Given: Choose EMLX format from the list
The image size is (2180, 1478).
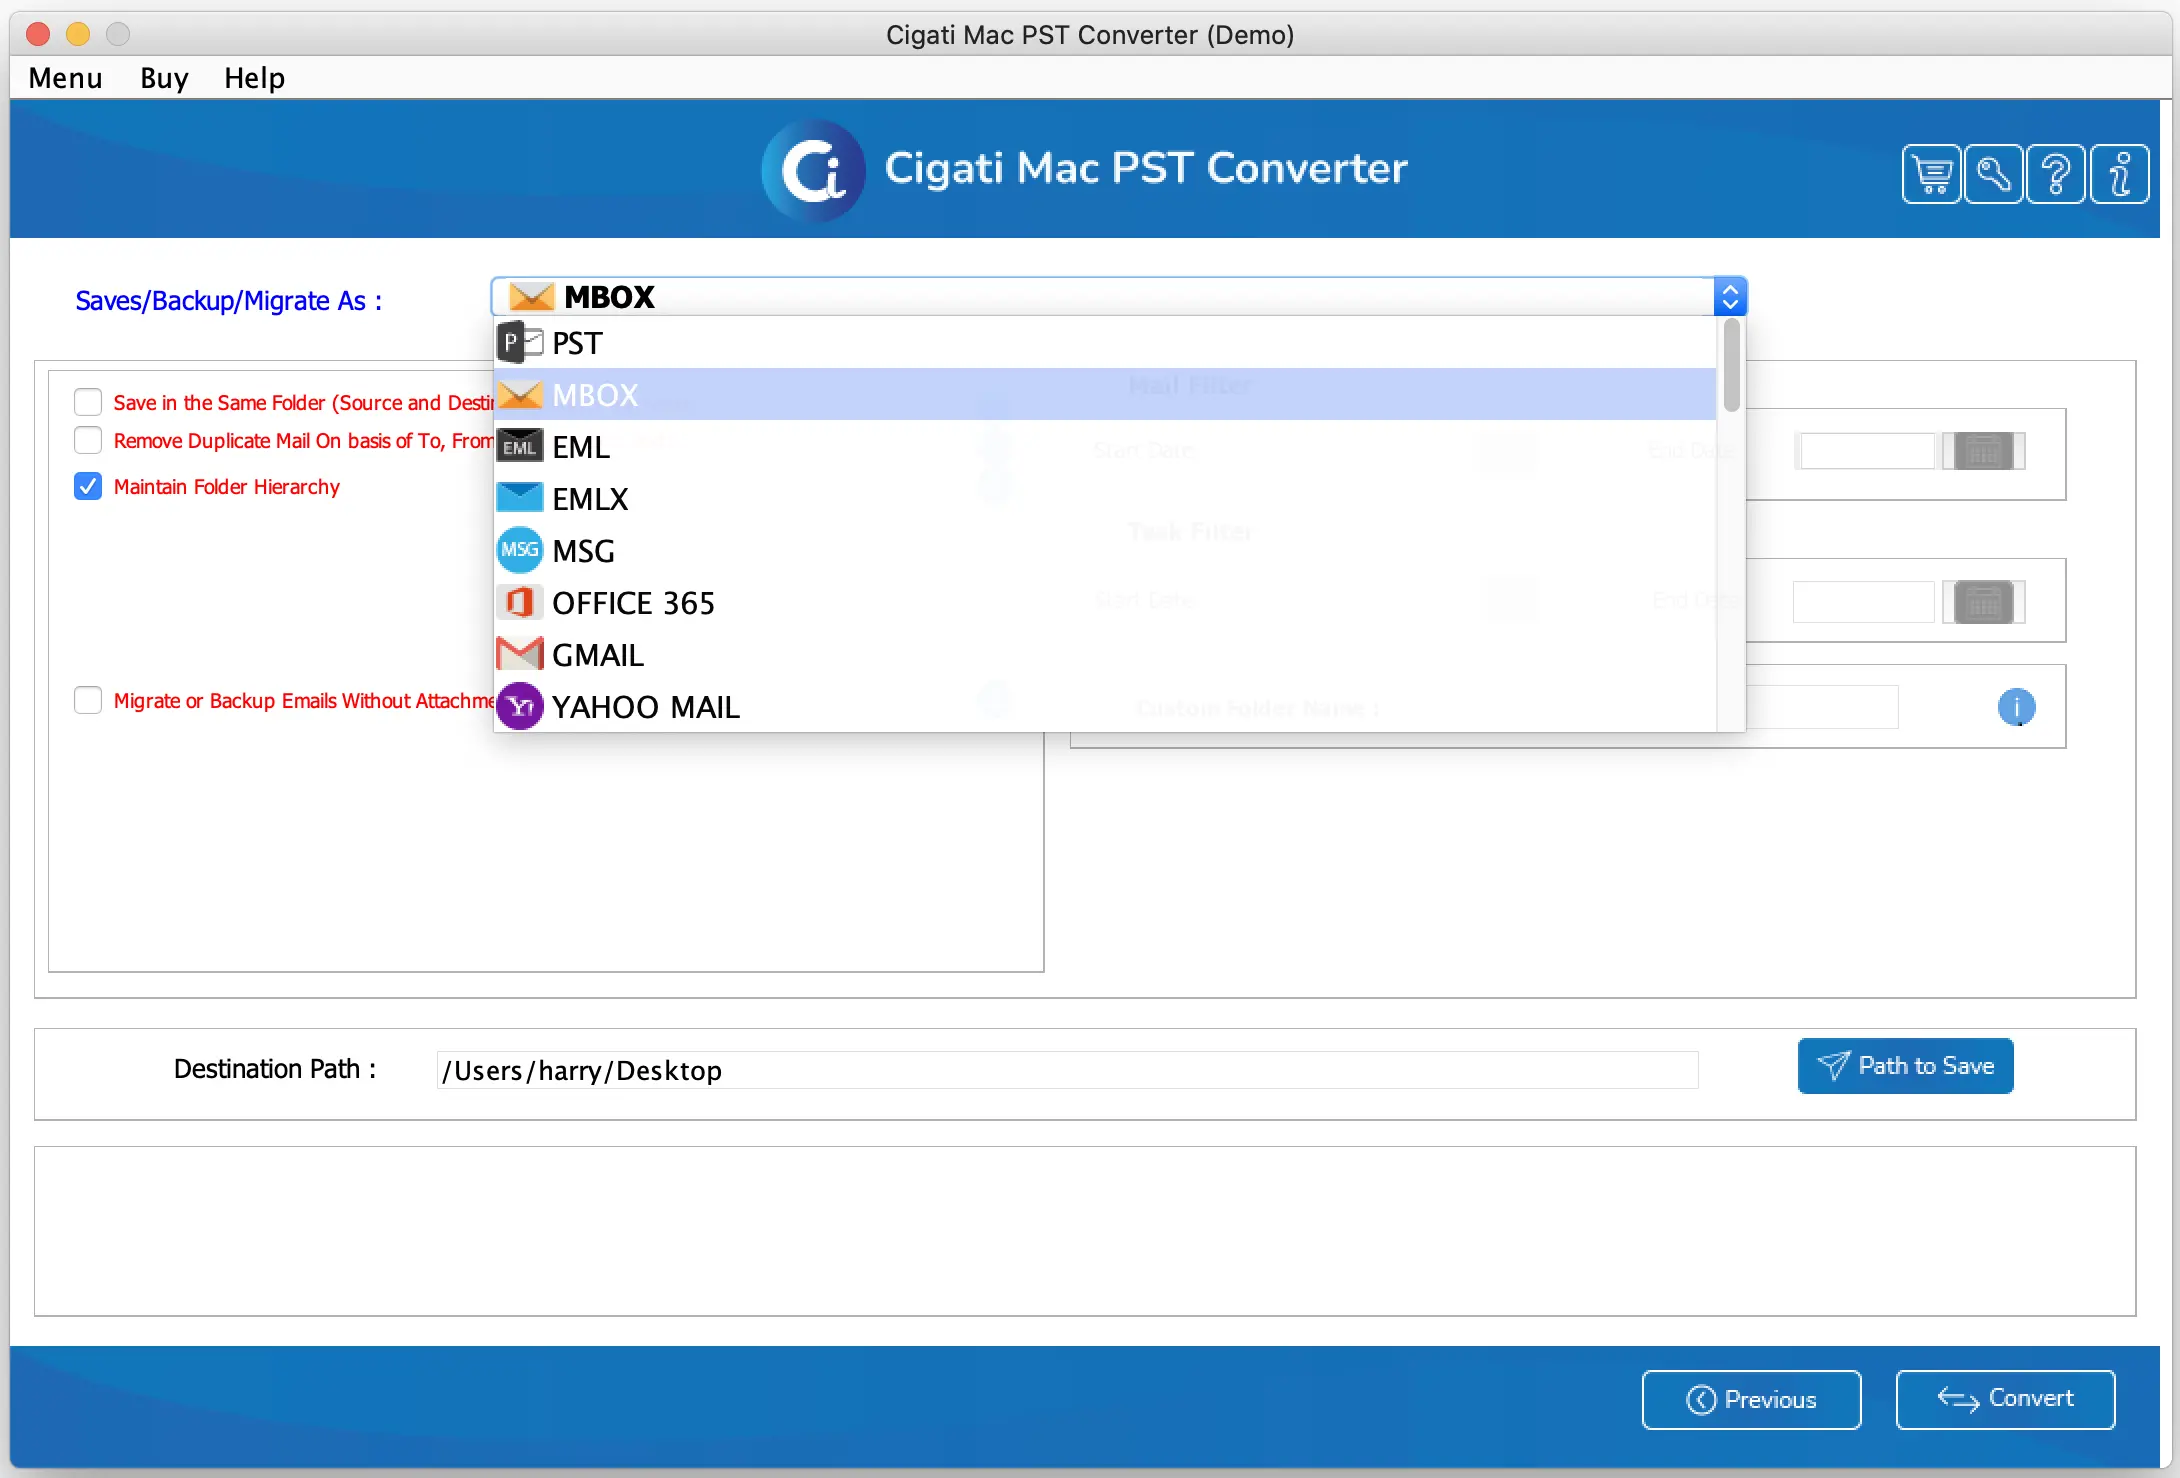Looking at the screenshot, I should click(x=1105, y=499).
